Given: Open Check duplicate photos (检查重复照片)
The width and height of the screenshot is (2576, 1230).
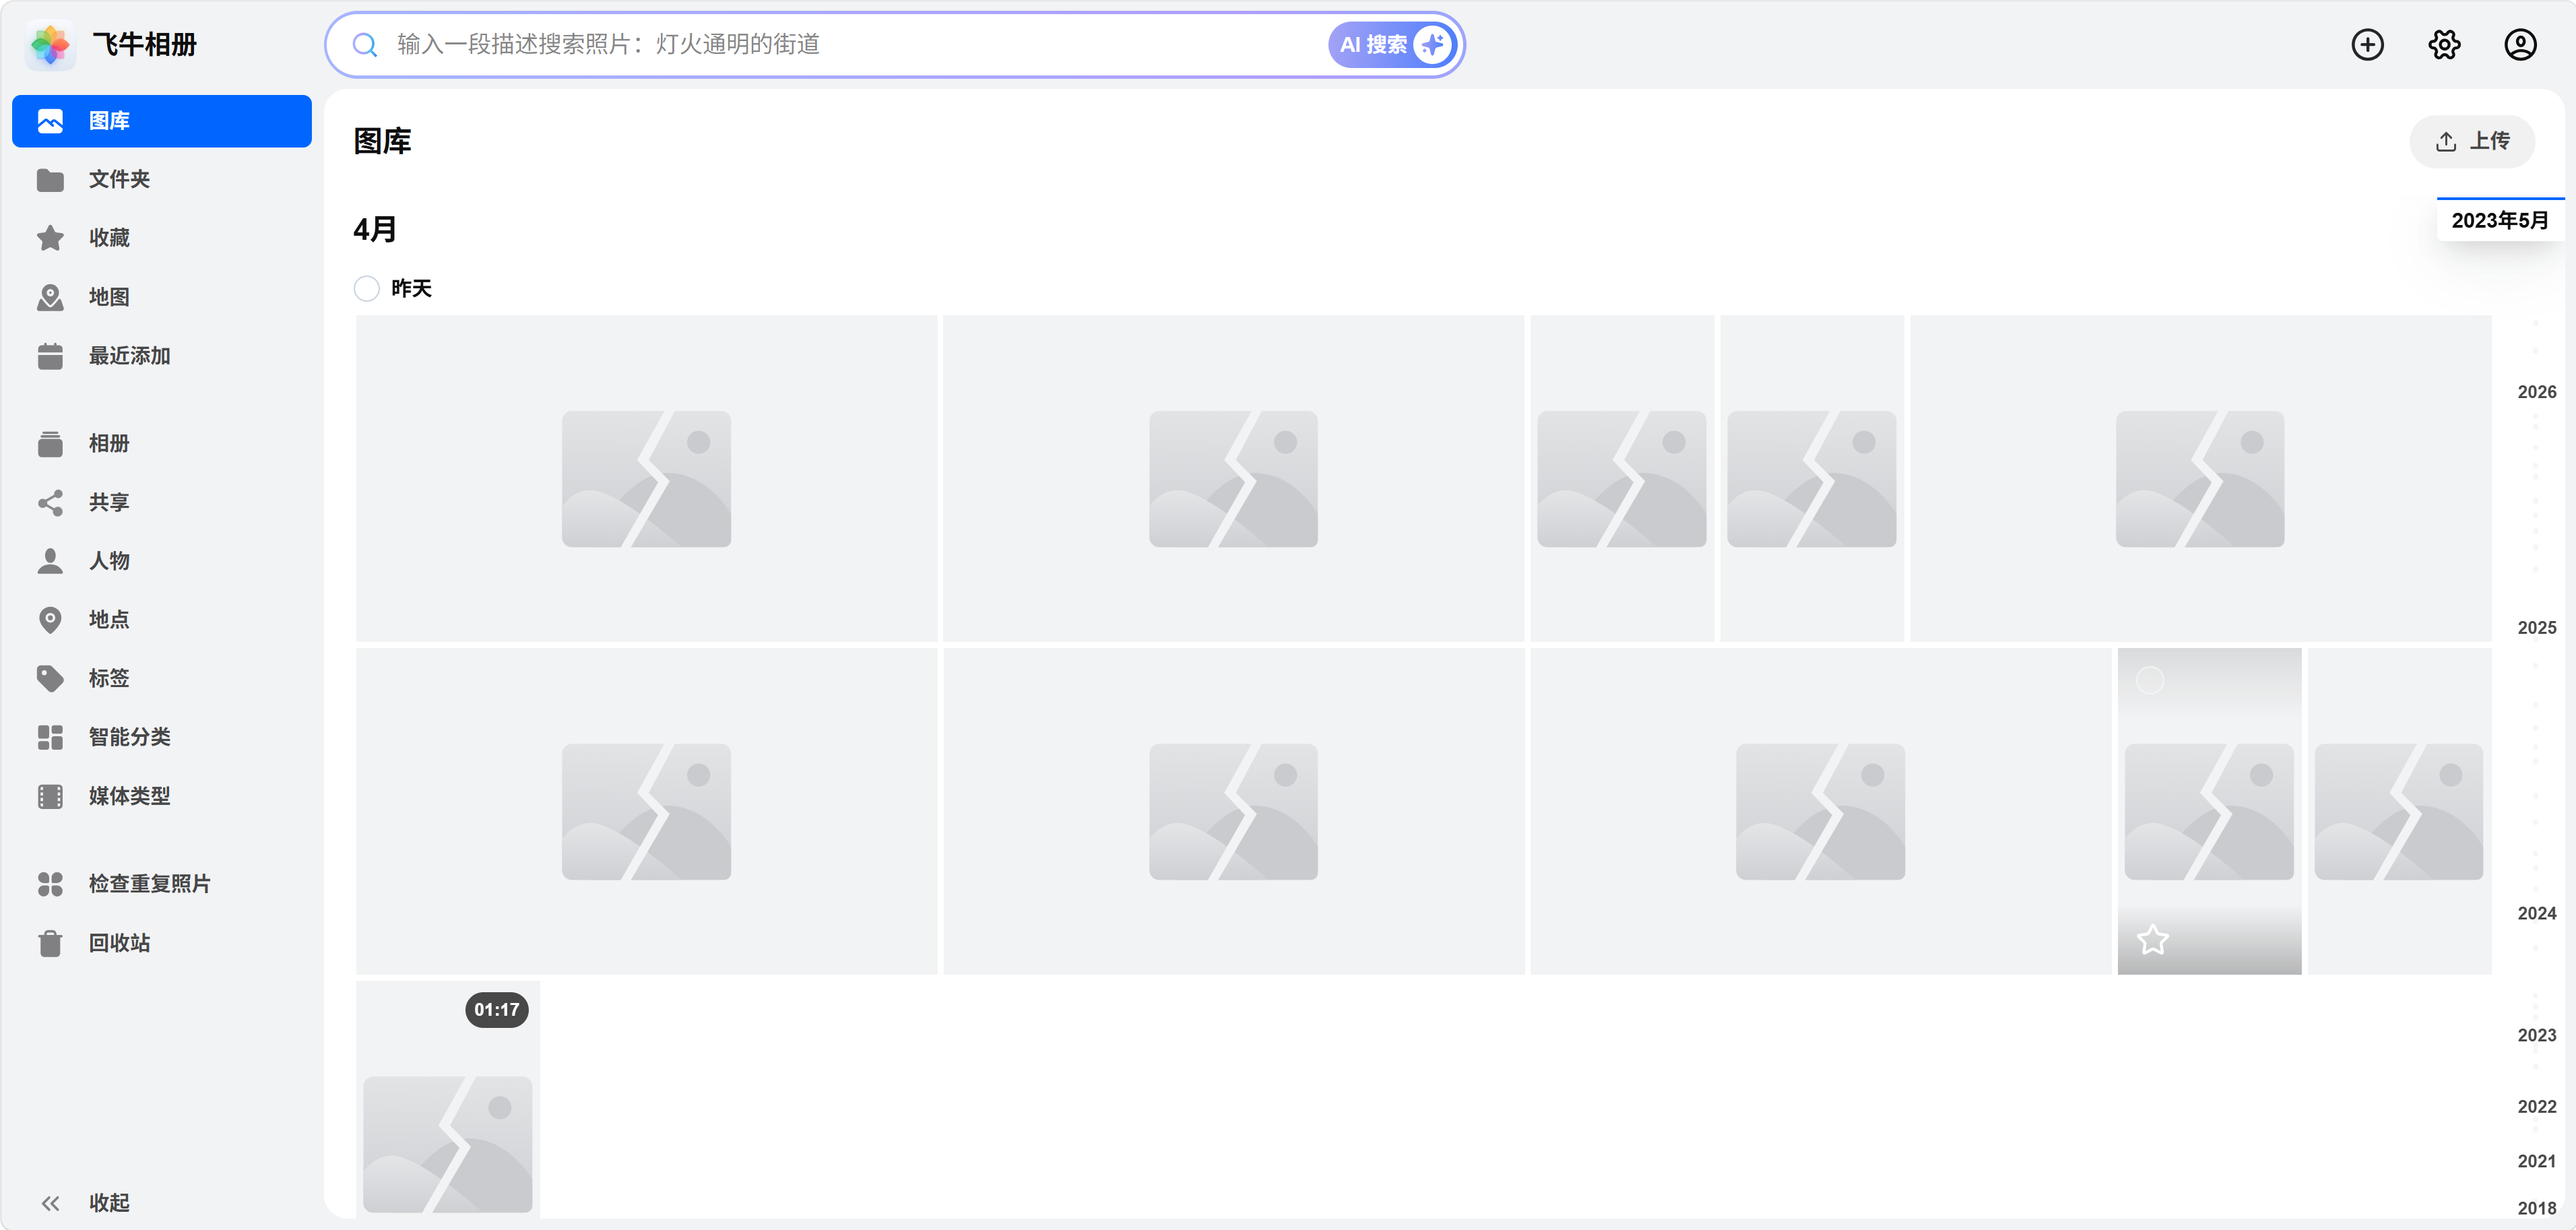Looking at the screenshot, I should pyautogui.click(x=149, y=884).
